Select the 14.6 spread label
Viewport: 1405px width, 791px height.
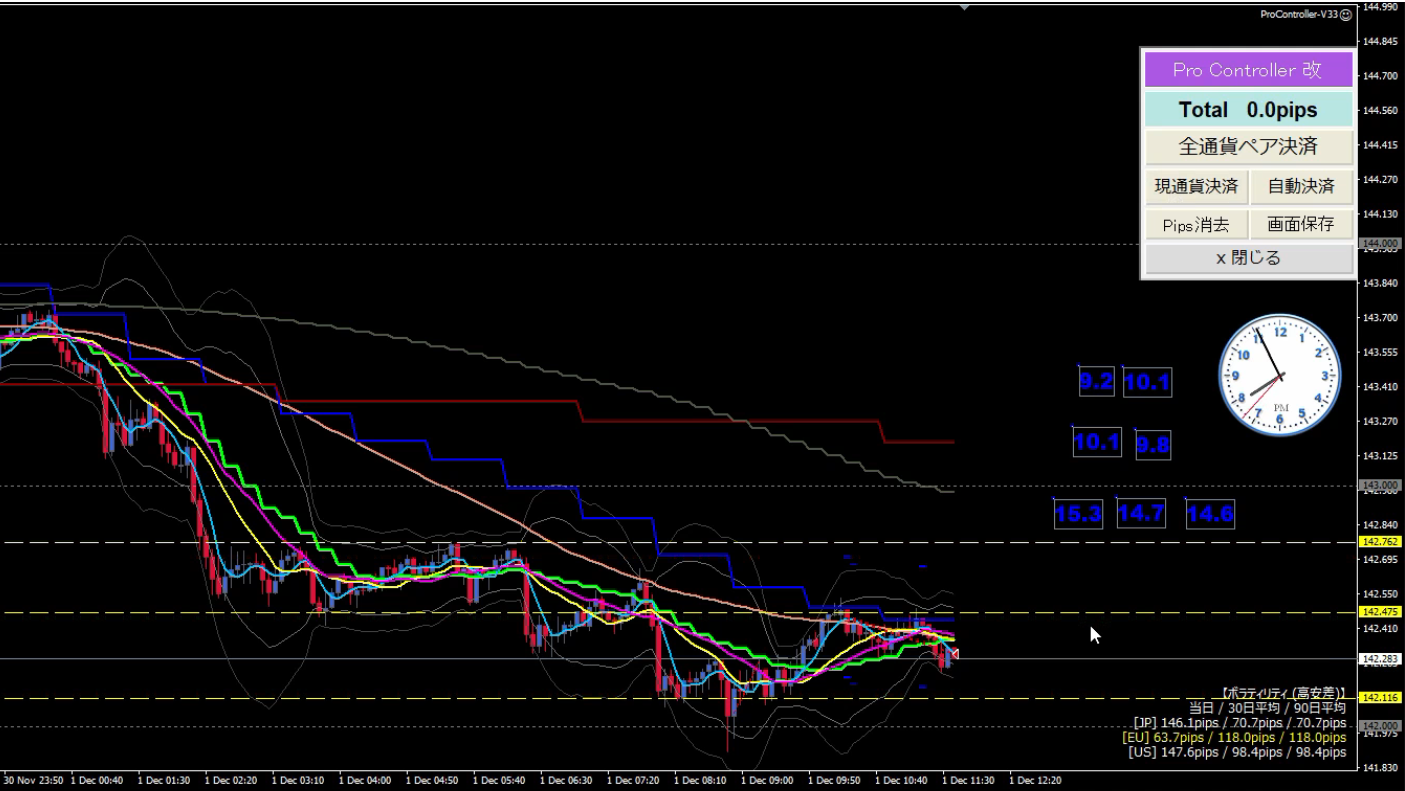pyautogui.click(x=1210, y=515)
